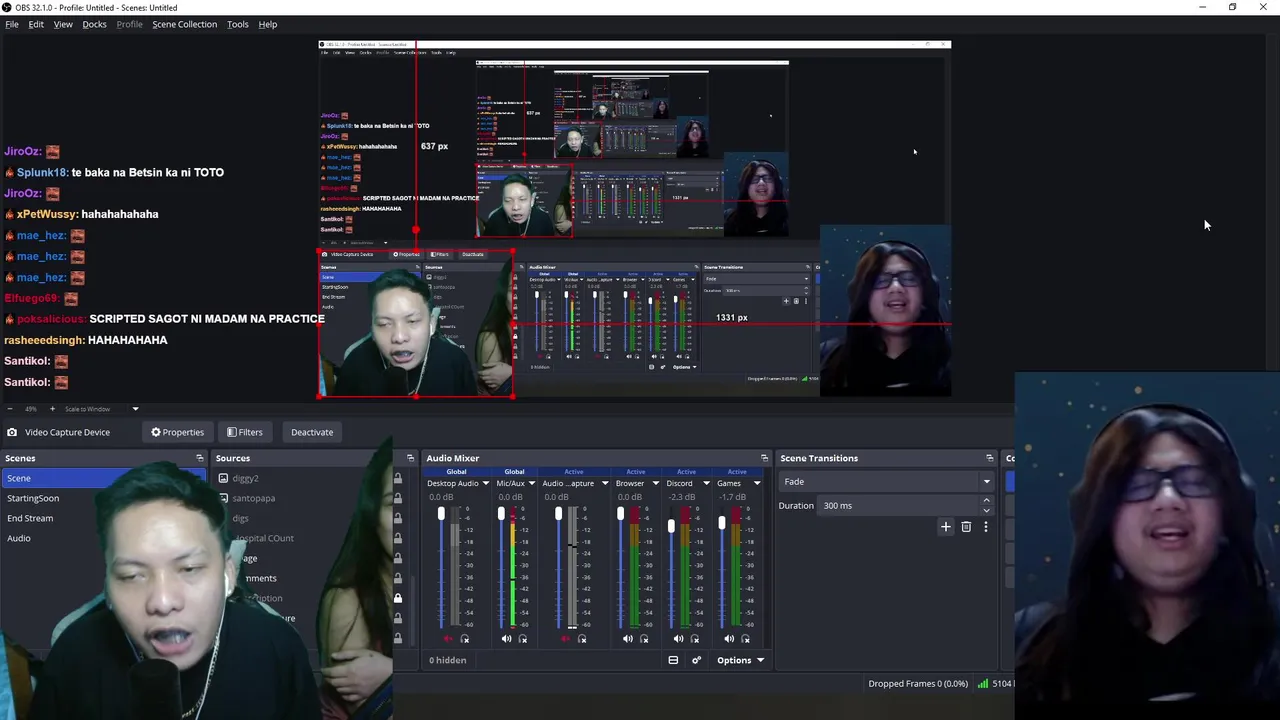The image size is (1280, 720).
Task: Toggle lock on diggy2 source
Action: [398, 478]
